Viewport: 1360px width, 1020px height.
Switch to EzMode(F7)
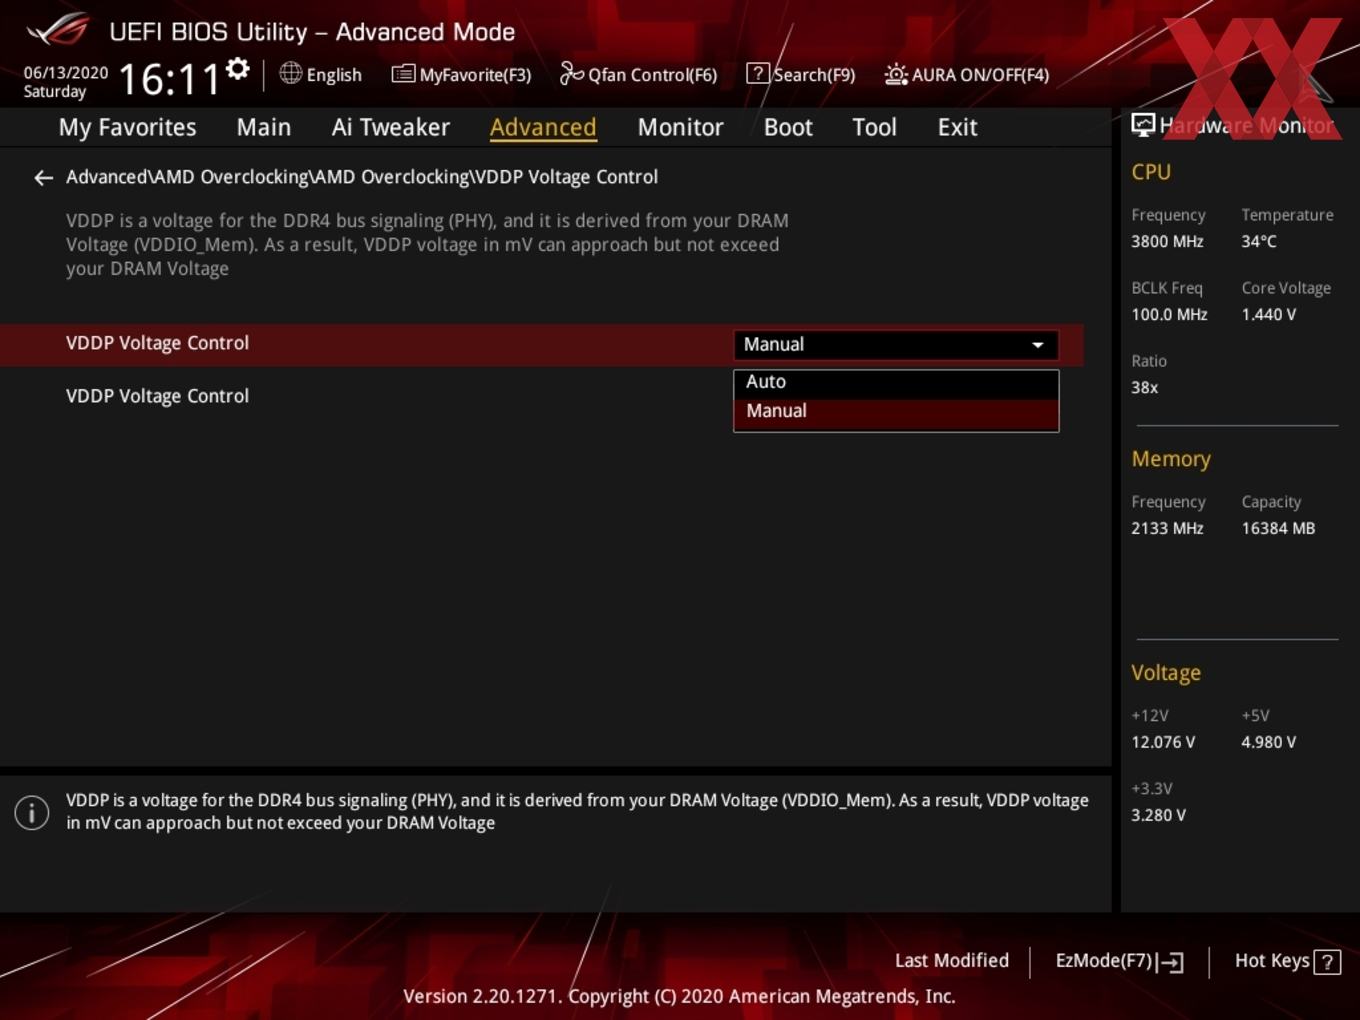pyautogui.click(x=1104, y=961)
